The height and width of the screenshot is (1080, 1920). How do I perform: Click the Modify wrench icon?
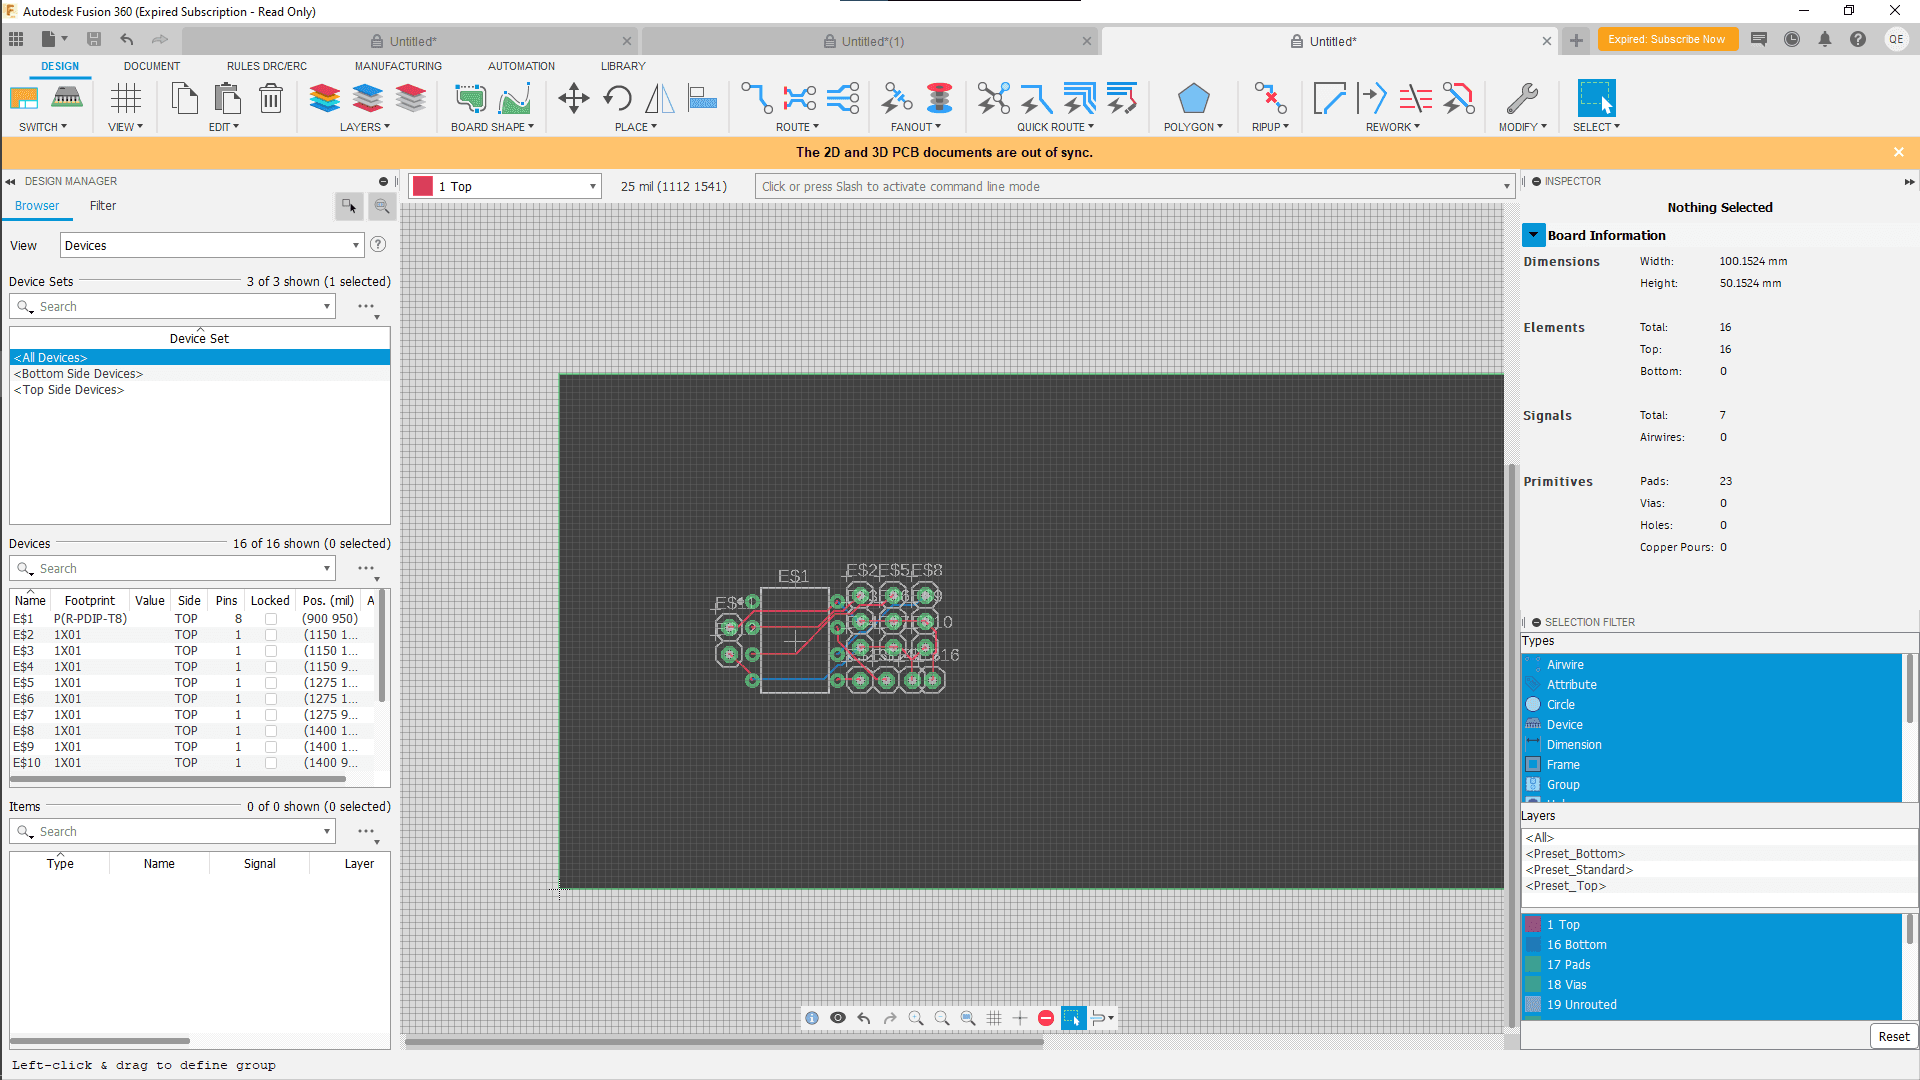click(x=1522, y=98)
